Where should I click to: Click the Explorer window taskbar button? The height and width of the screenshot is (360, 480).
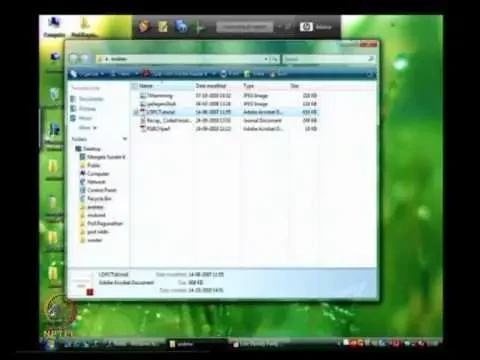pos(197,344)
